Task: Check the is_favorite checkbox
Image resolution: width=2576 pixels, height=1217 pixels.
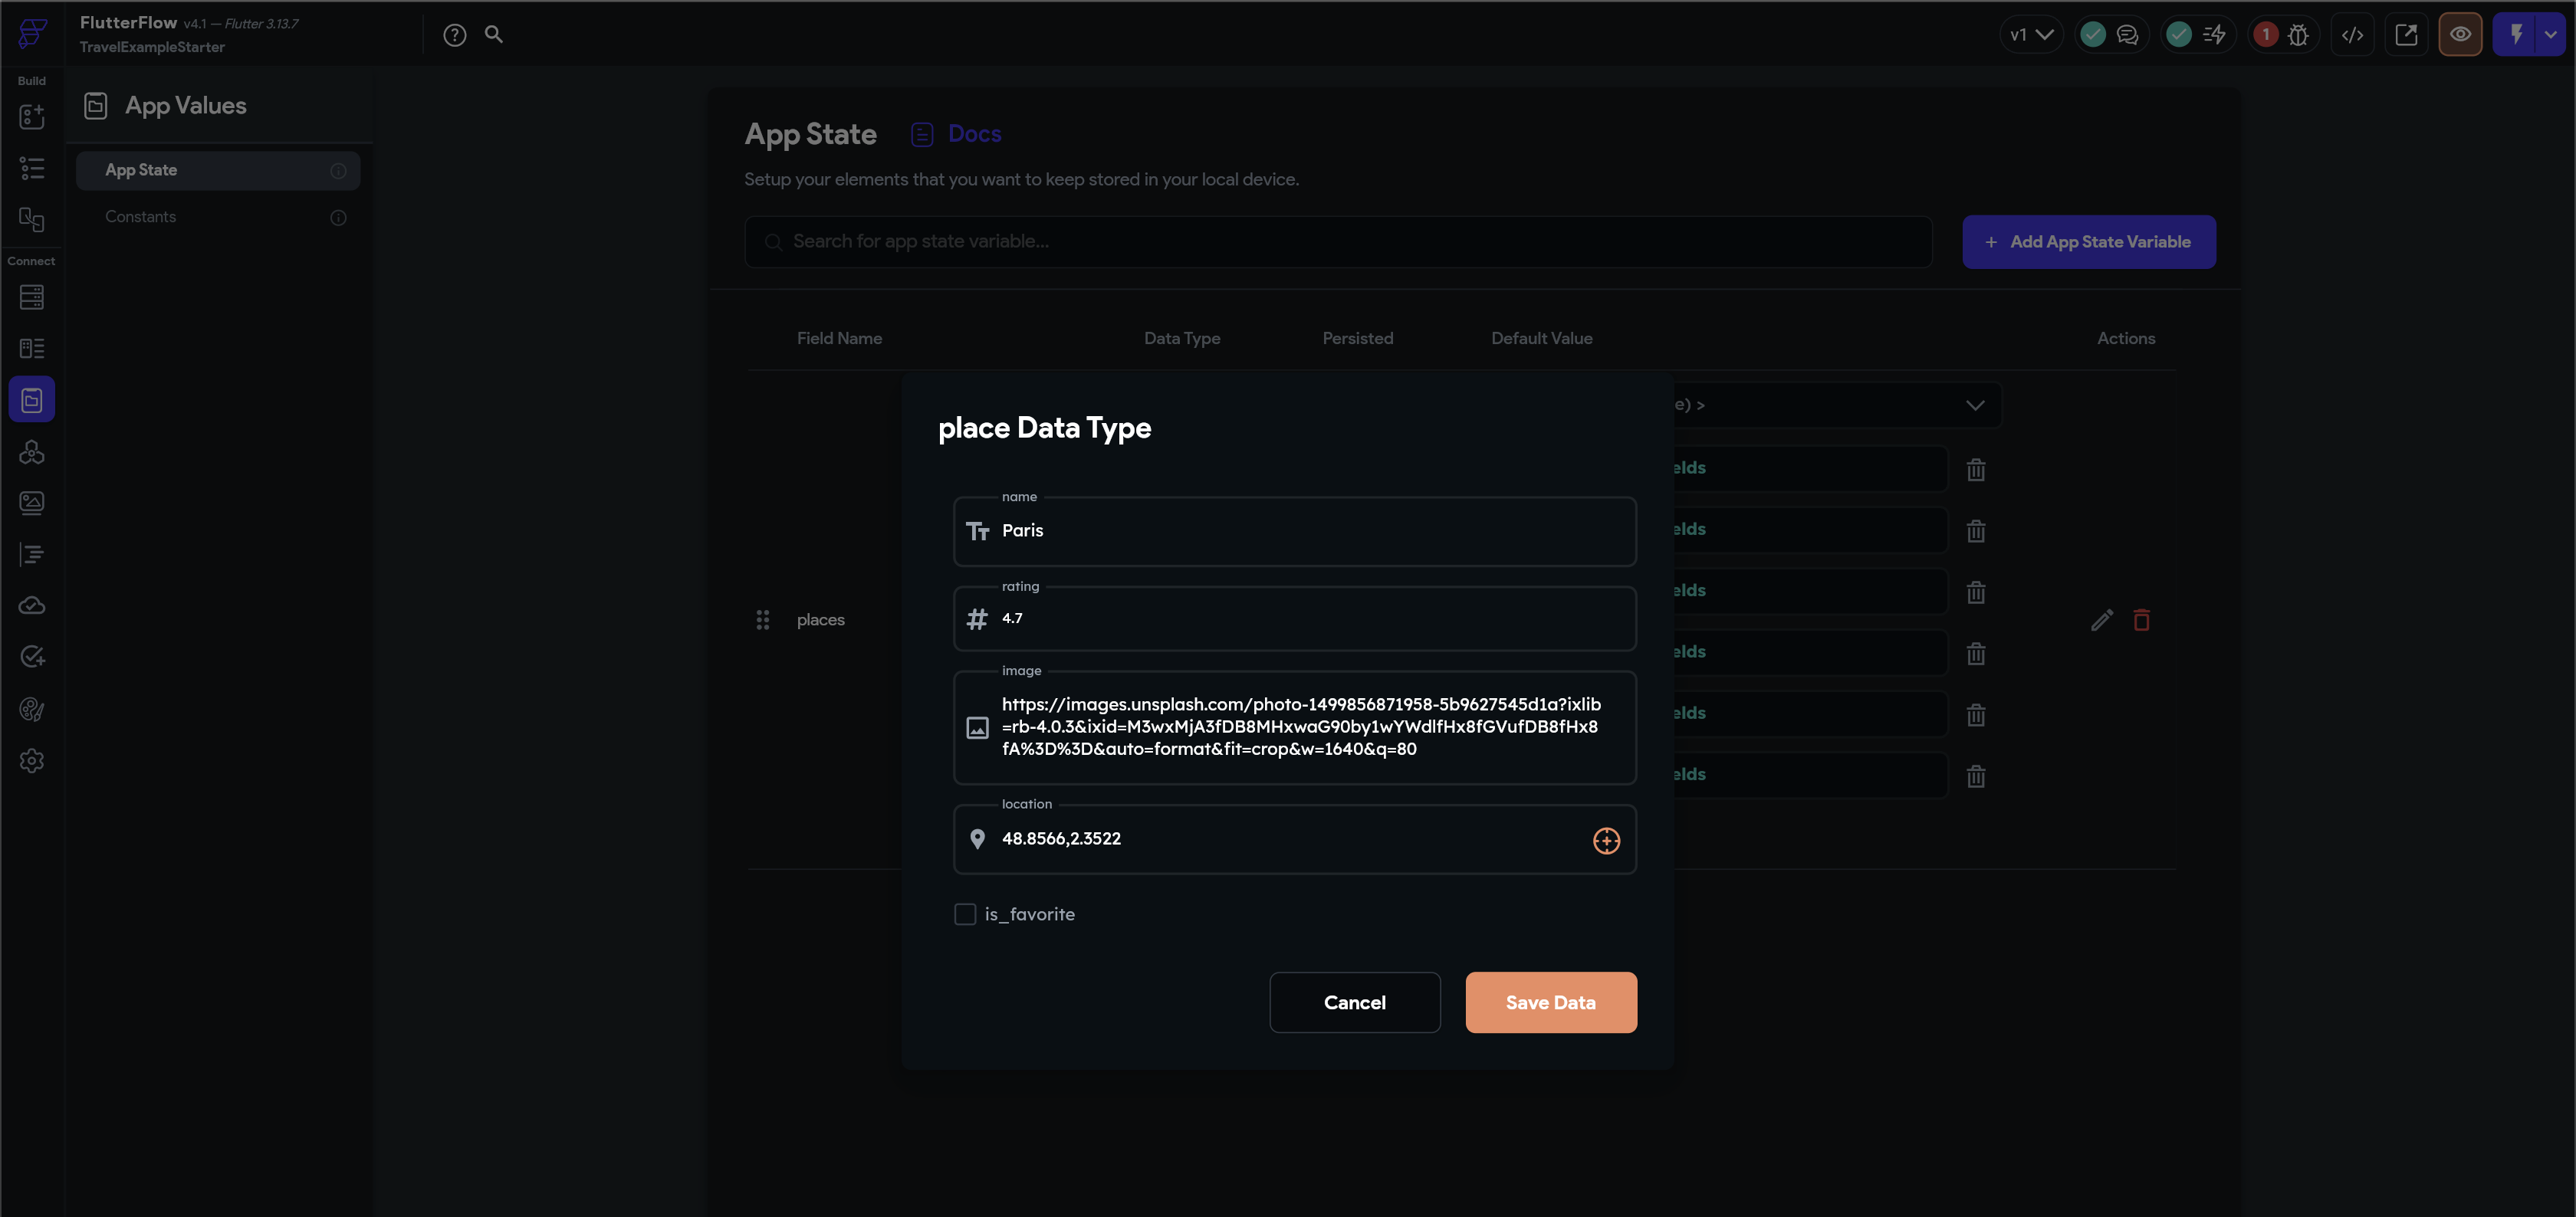Action: pyautogui.click(x=965, y=914)
